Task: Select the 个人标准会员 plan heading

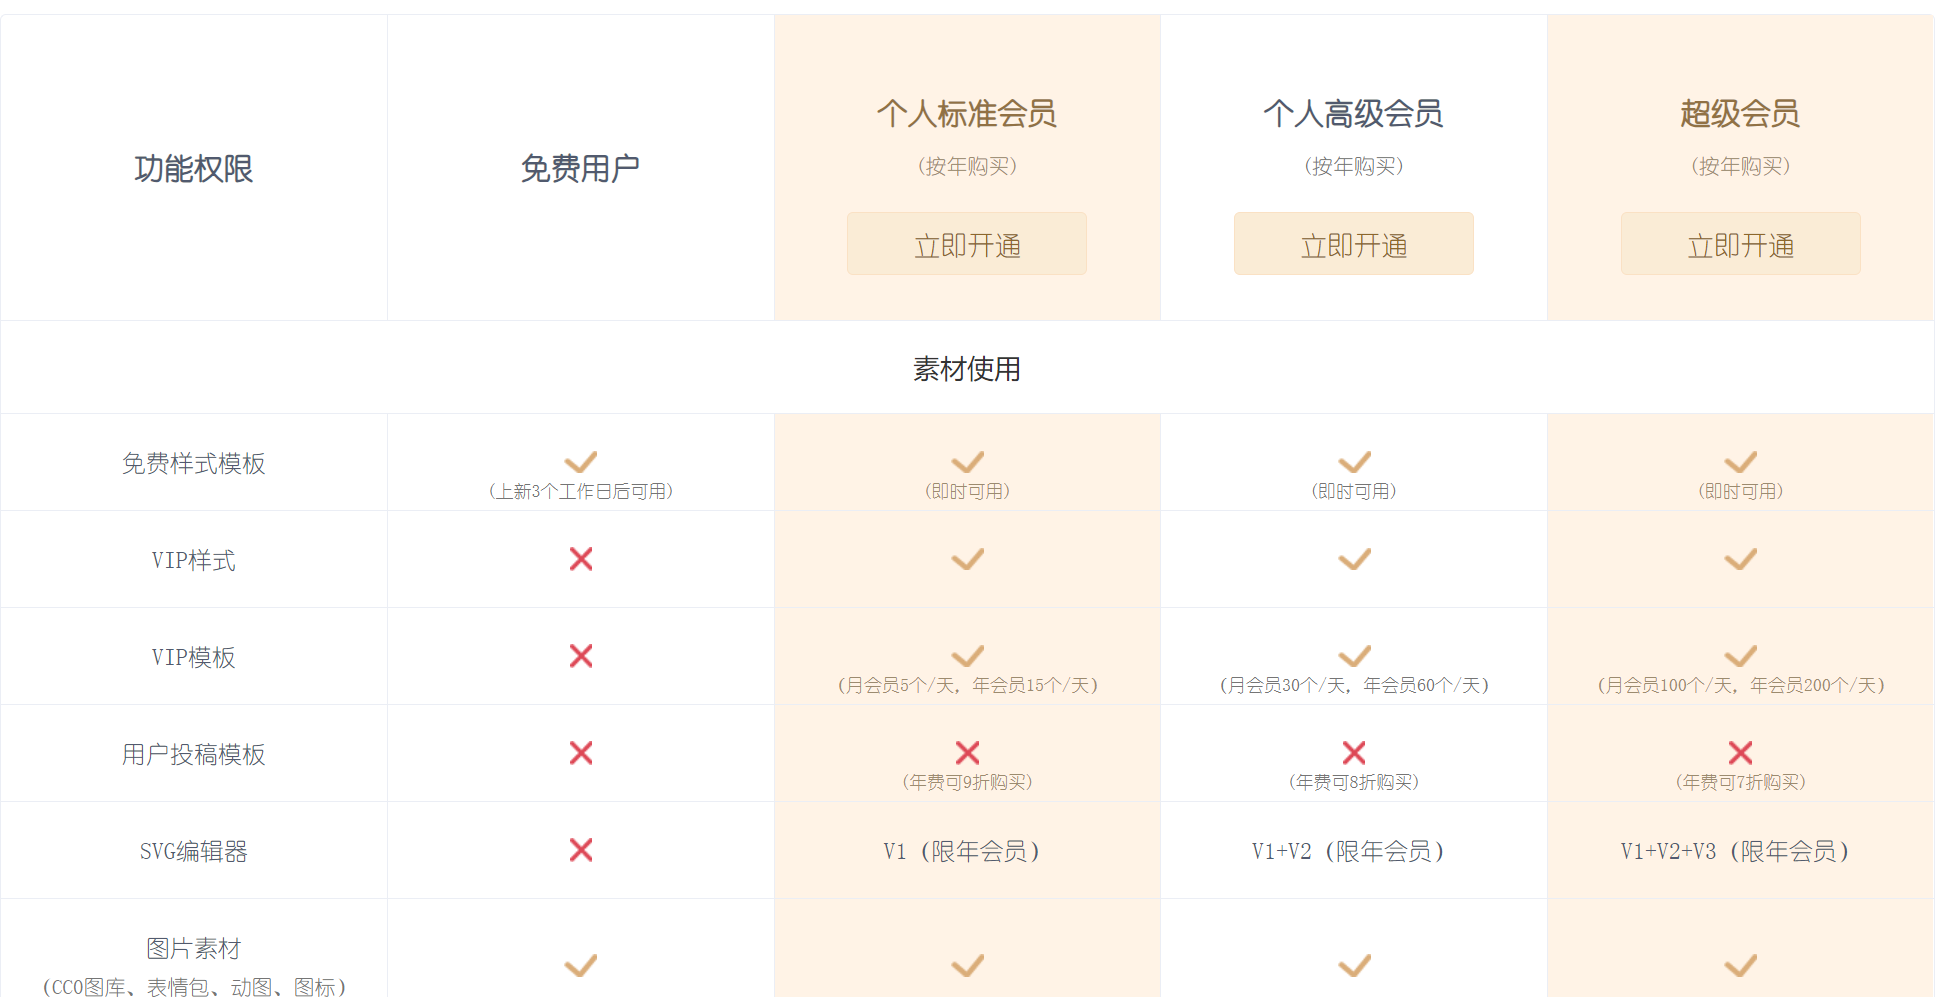Action: click(x=967, y=114)
